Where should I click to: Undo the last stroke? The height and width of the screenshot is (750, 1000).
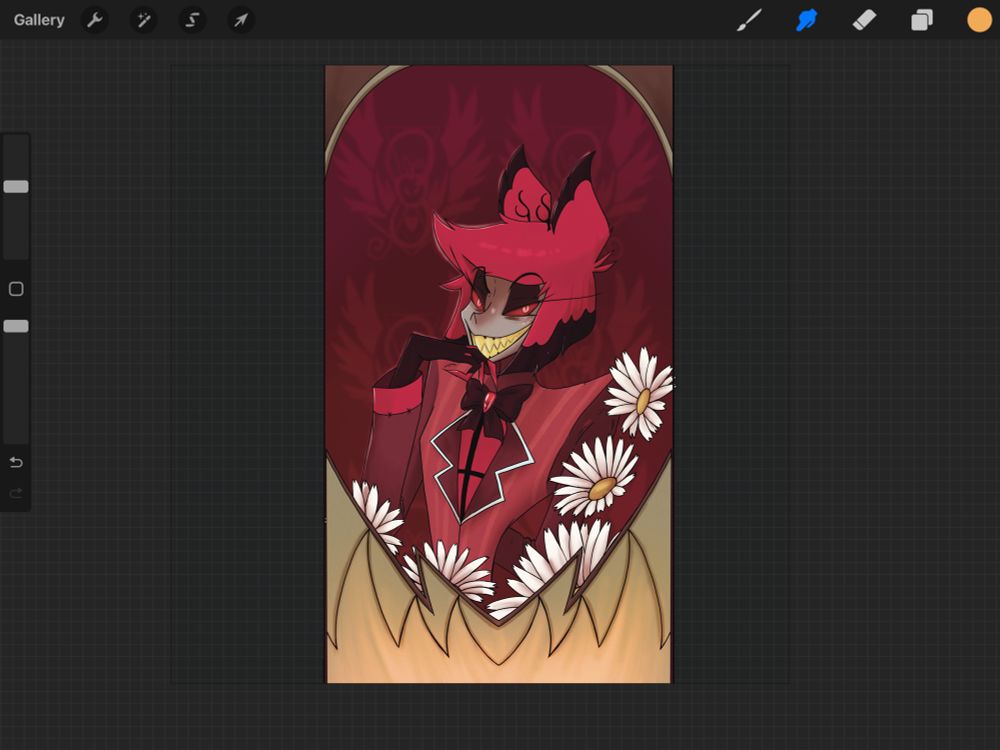click(x=16, y=462)
